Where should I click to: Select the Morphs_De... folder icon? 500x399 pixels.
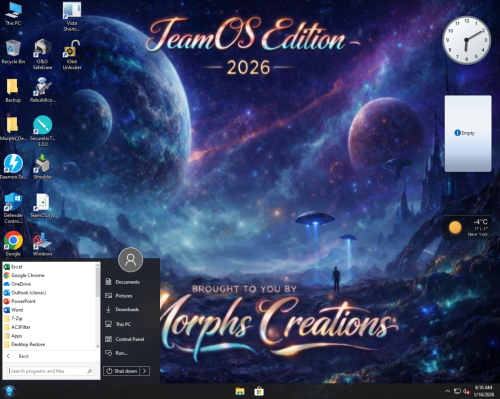pos(13,129)
